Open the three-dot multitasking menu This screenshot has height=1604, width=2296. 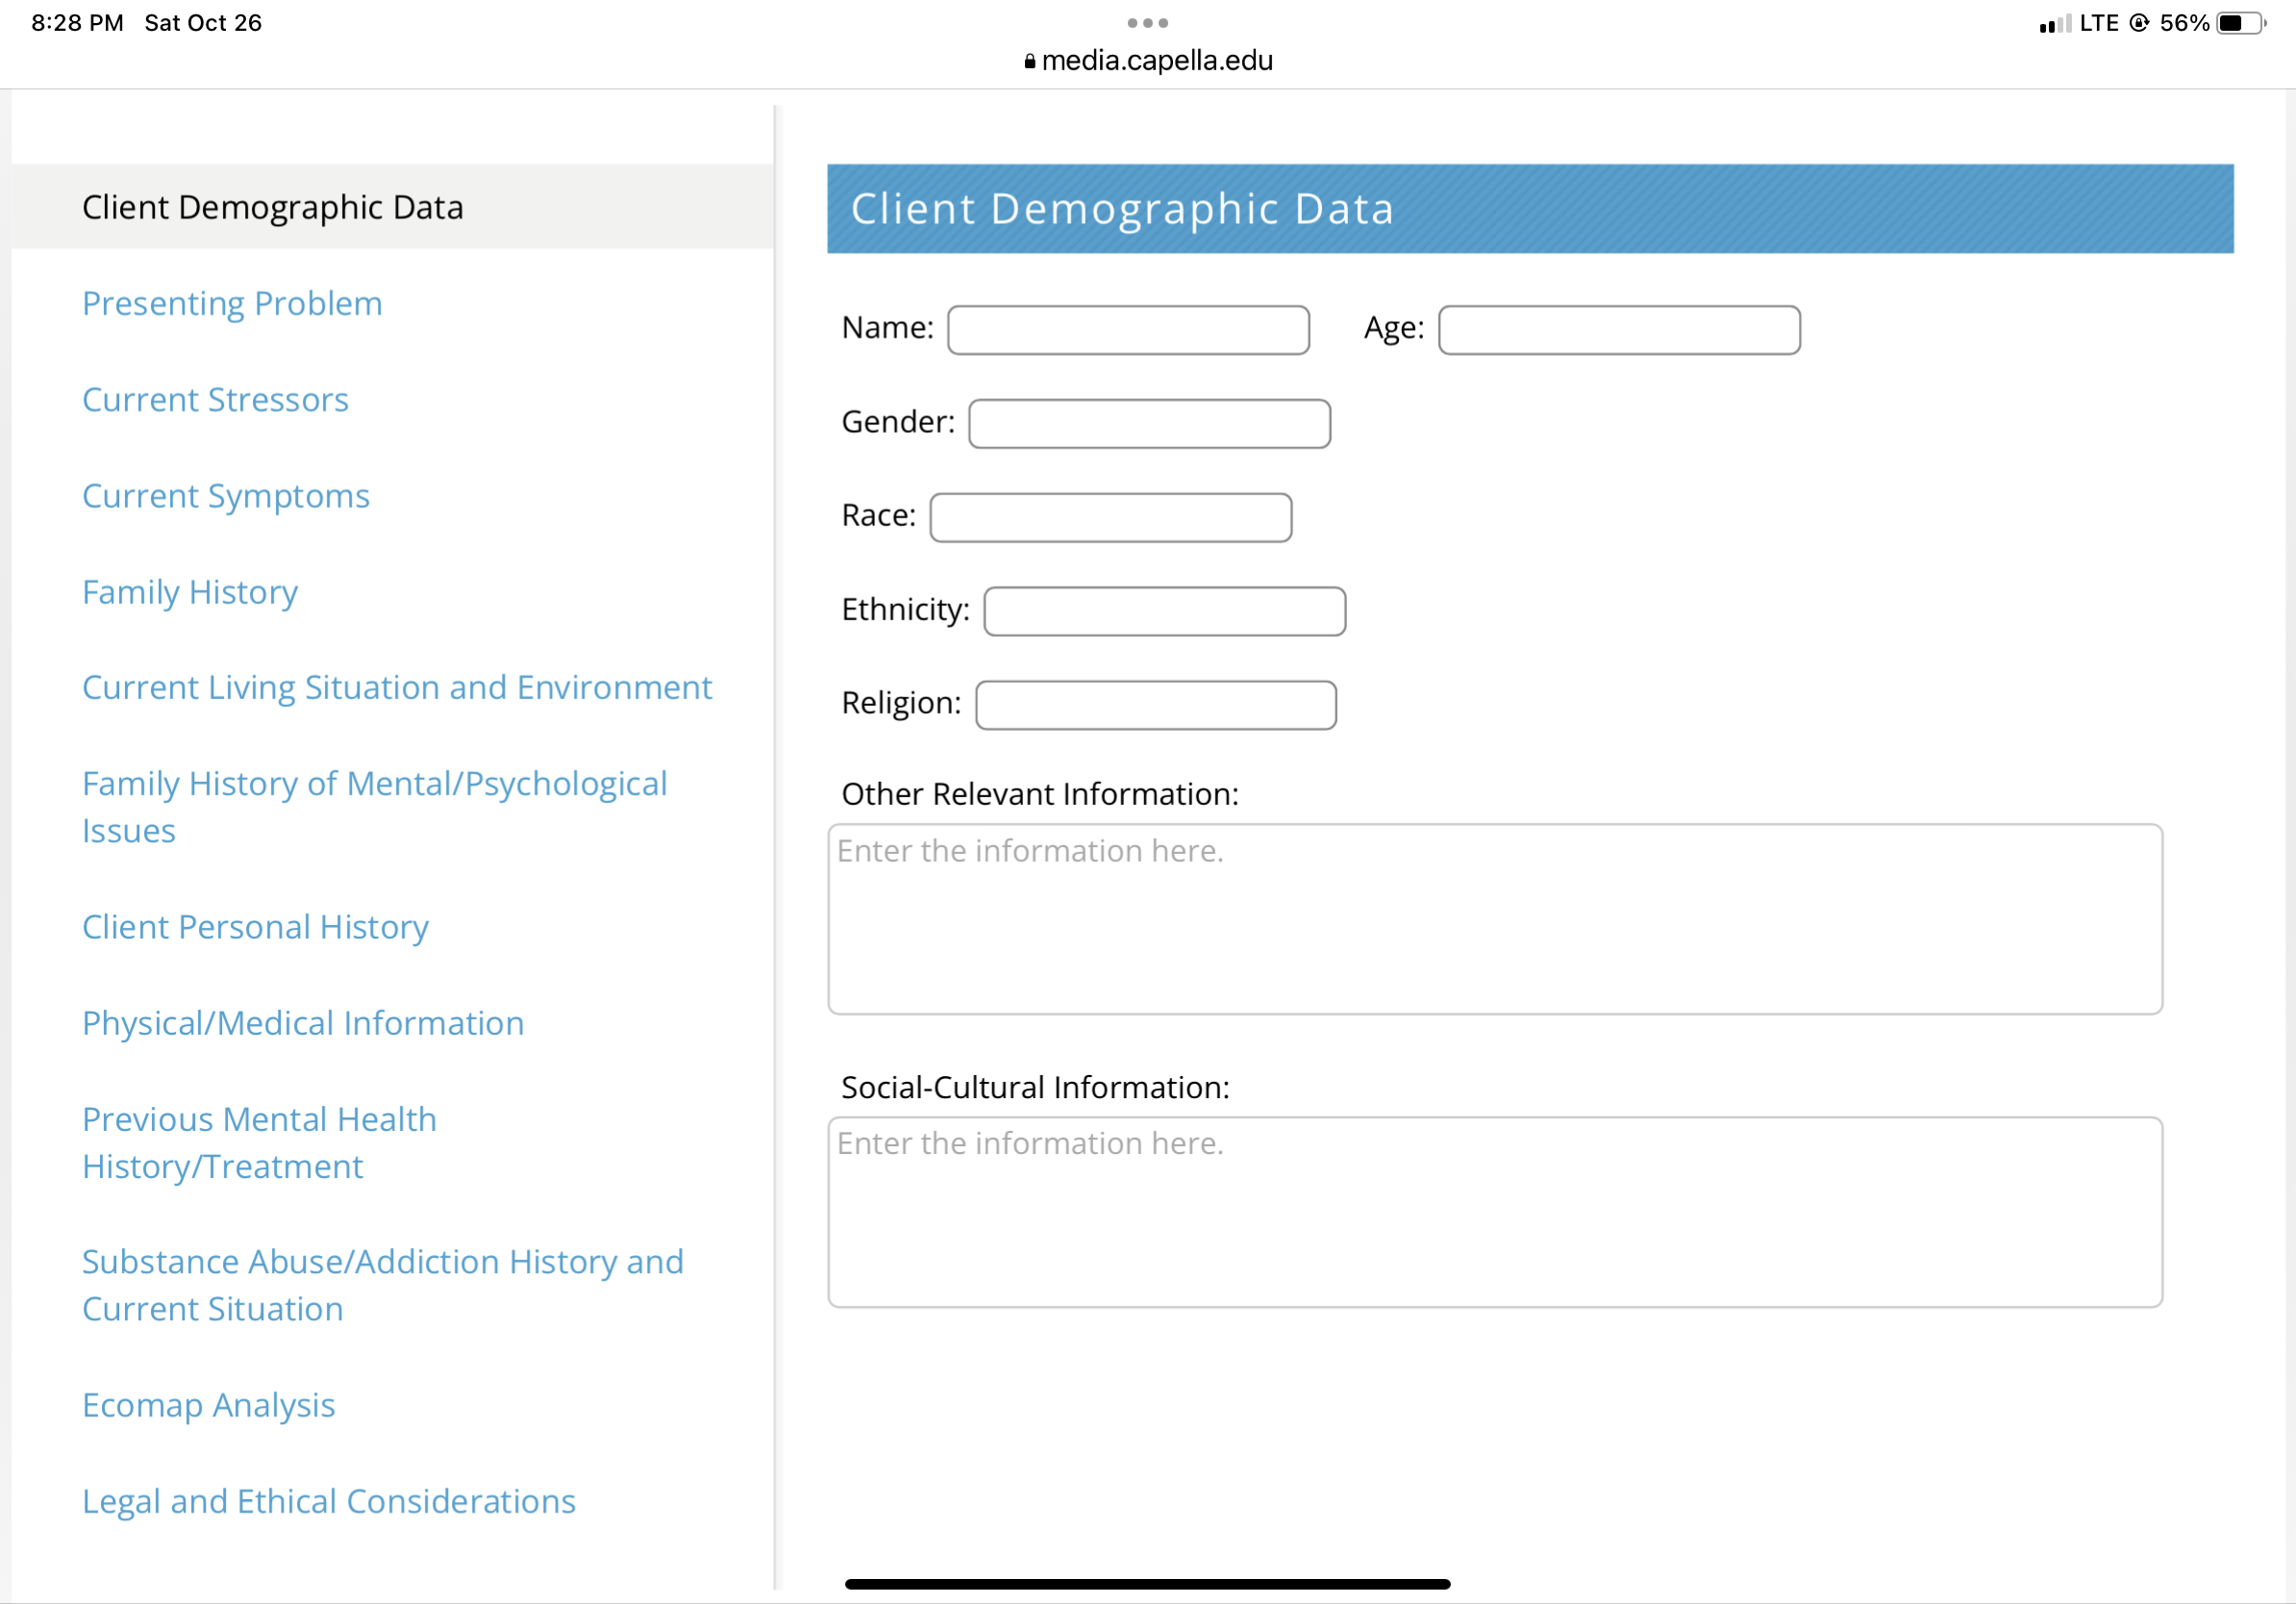[x=1147, y=22]
